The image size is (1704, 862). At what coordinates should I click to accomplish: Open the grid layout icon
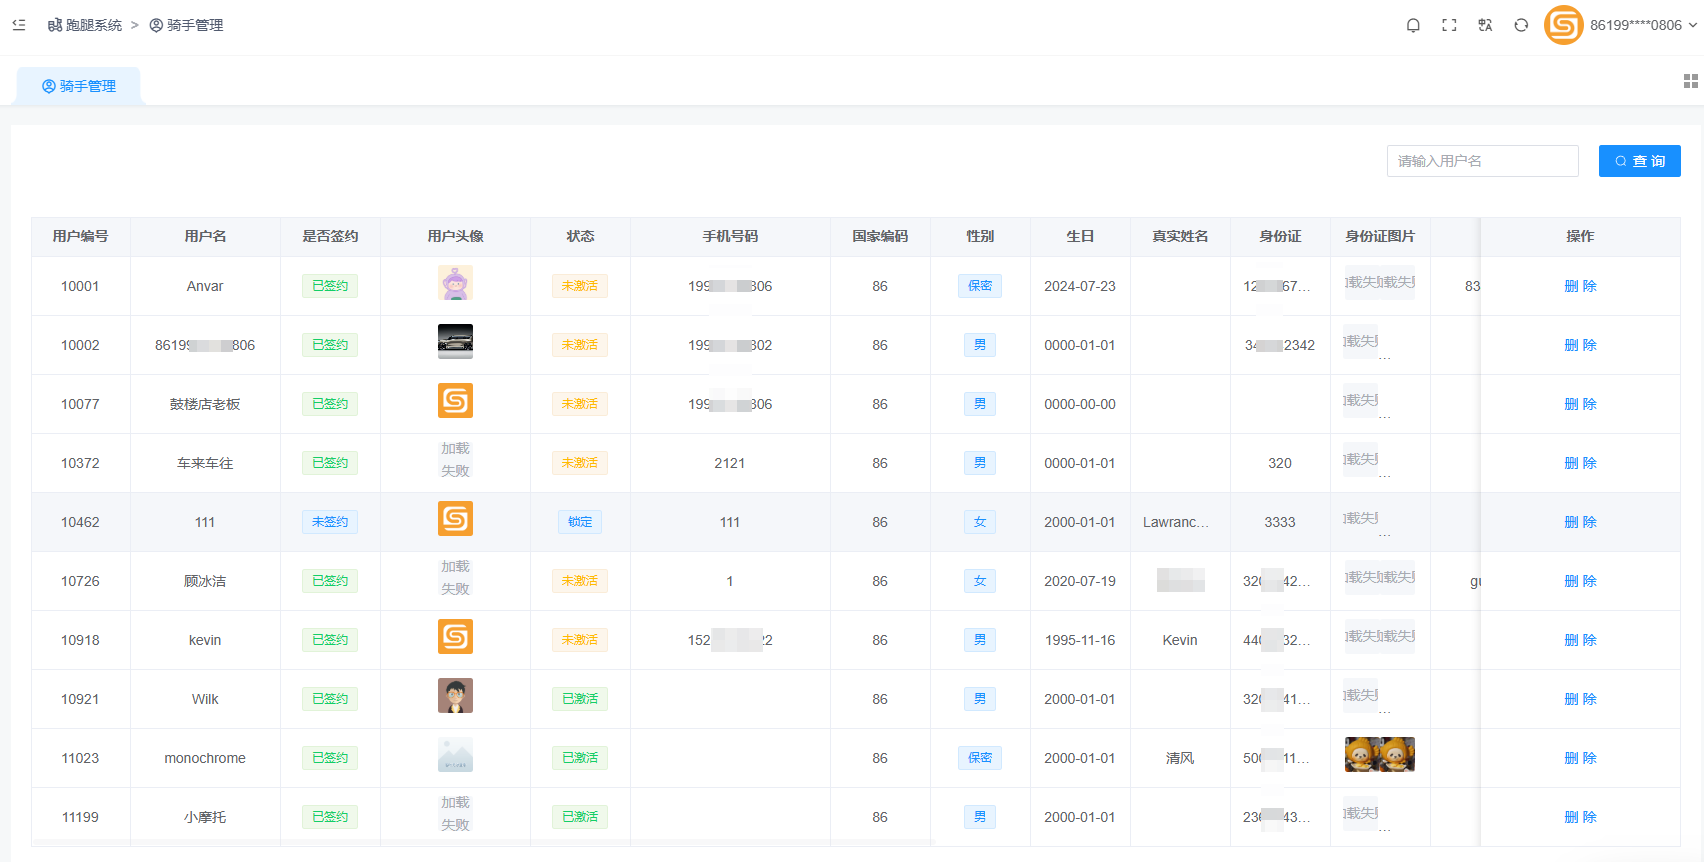[1690, 81]
